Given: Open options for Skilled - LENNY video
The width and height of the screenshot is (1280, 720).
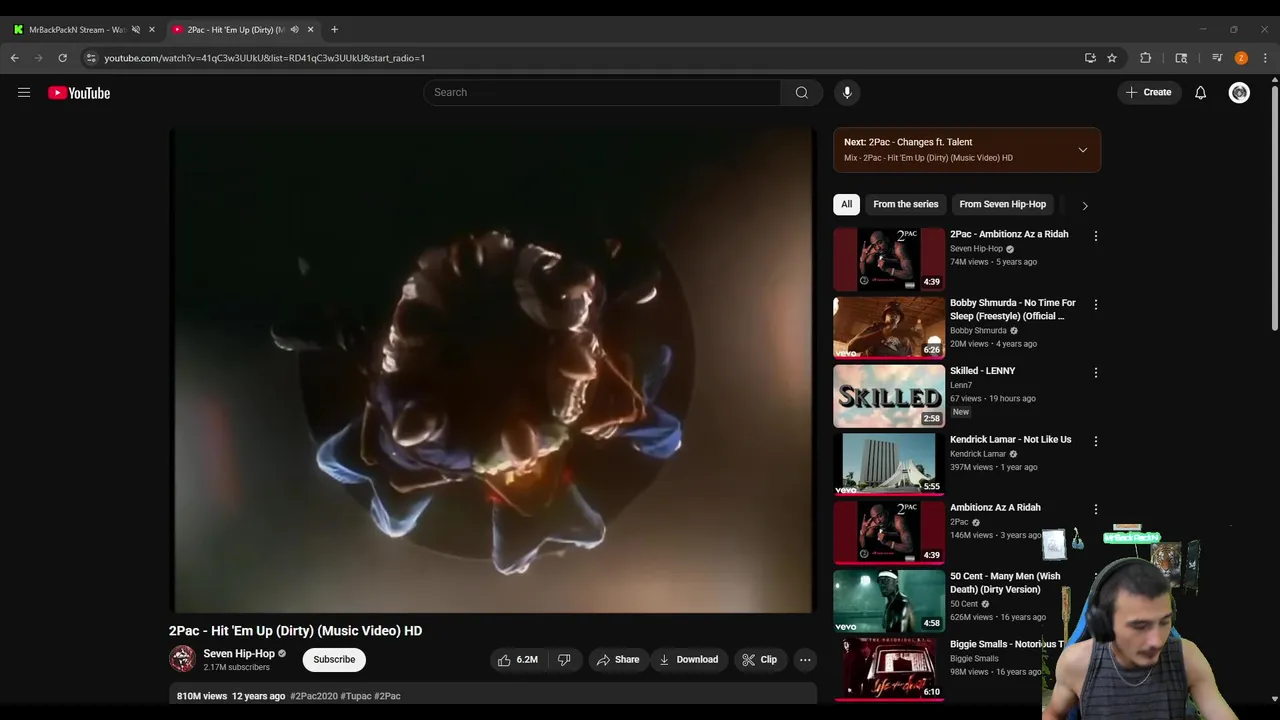Looking at the screenshot, I should (x=1096, y=372).
